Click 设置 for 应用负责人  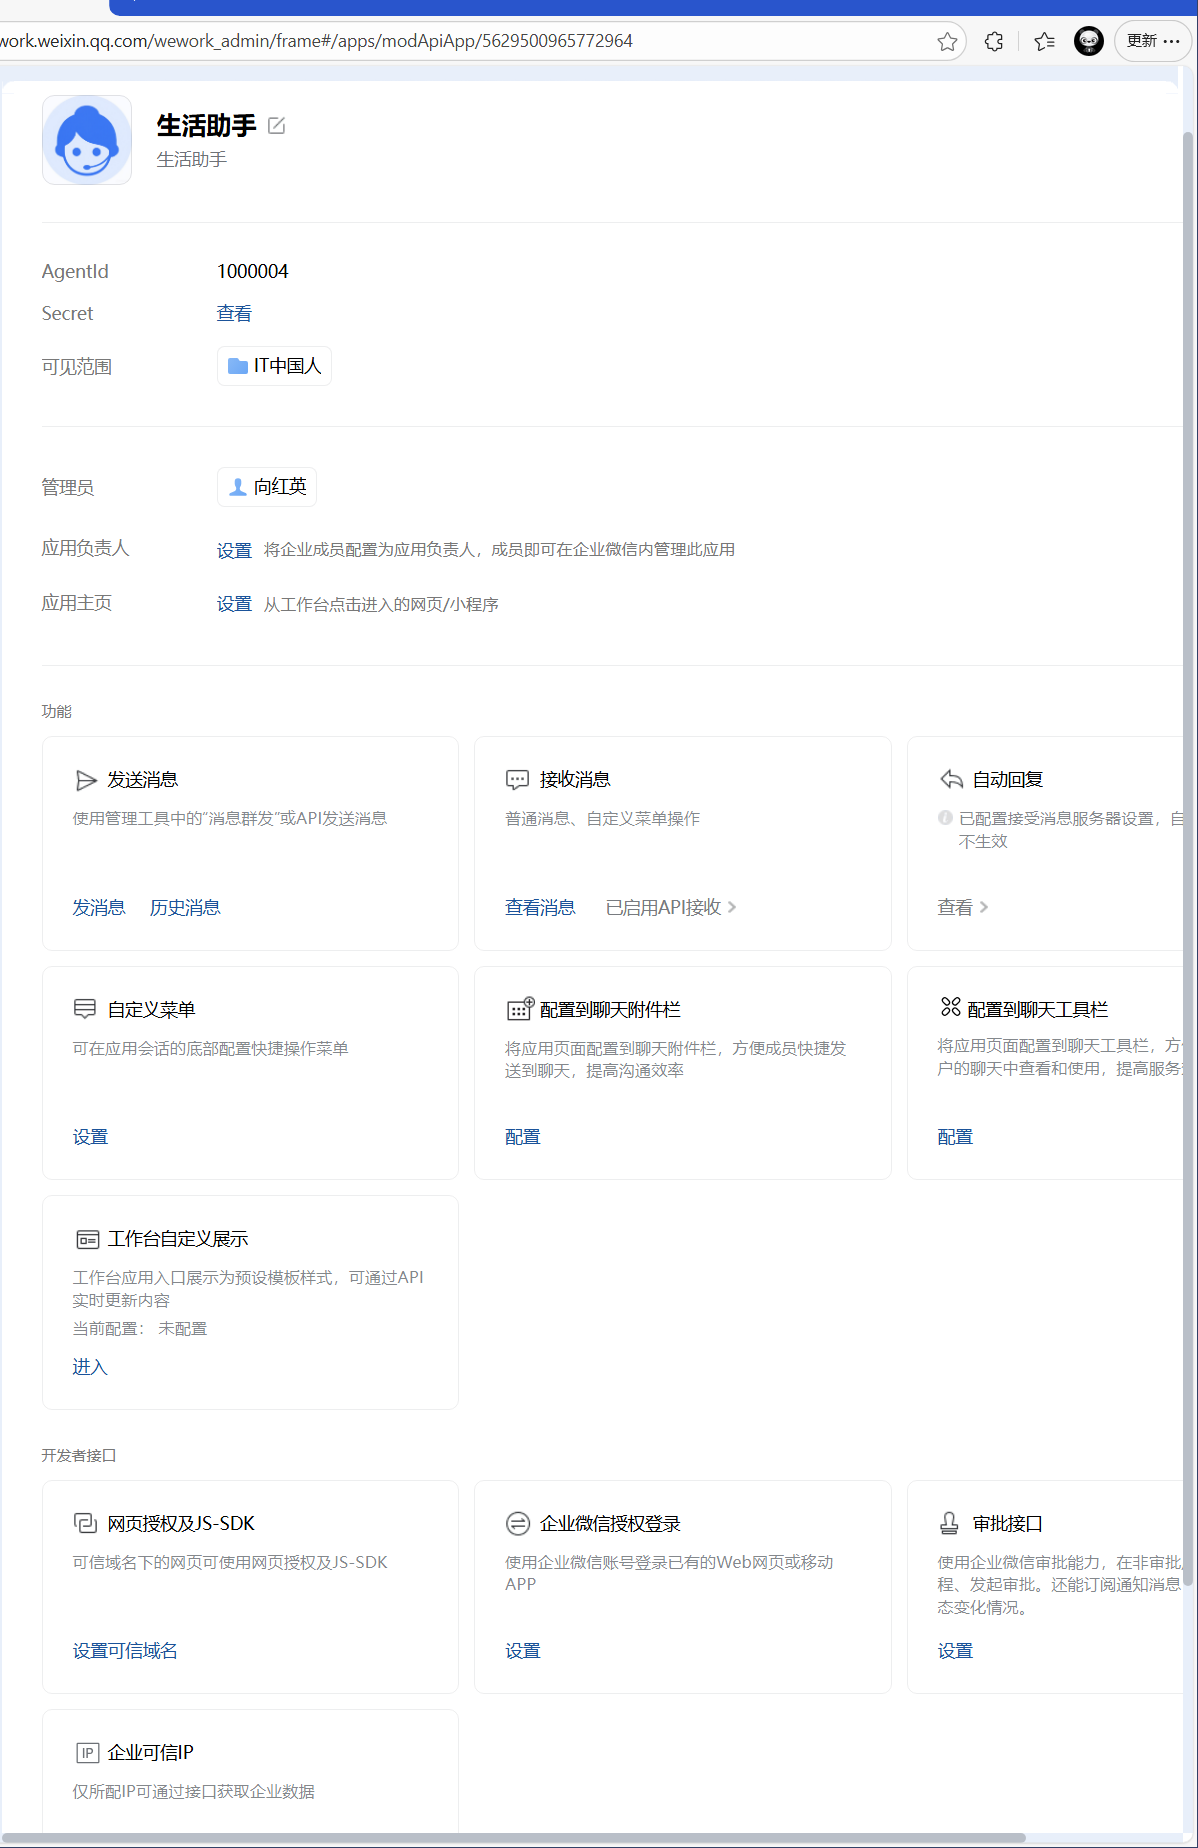click(x=234, y=550)
